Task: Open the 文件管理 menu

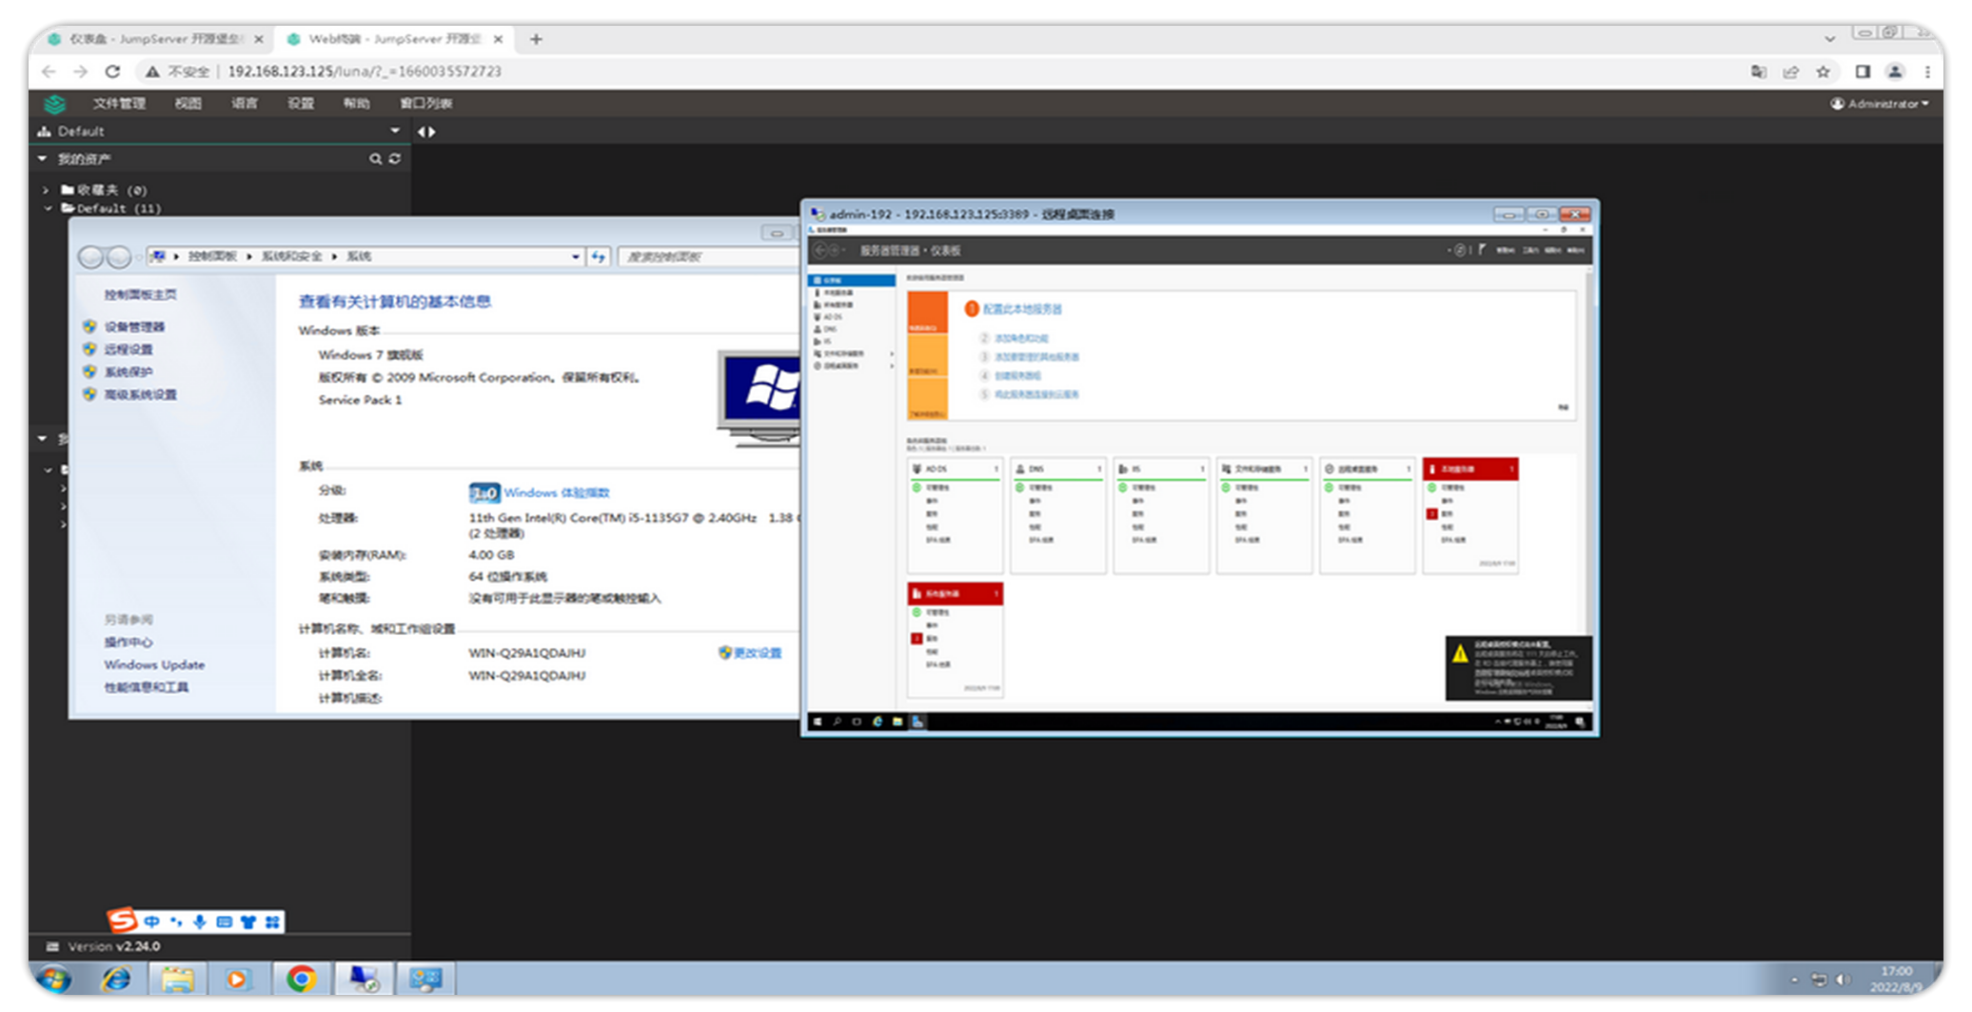Action: pyautogui.click(x=119, y=104)
